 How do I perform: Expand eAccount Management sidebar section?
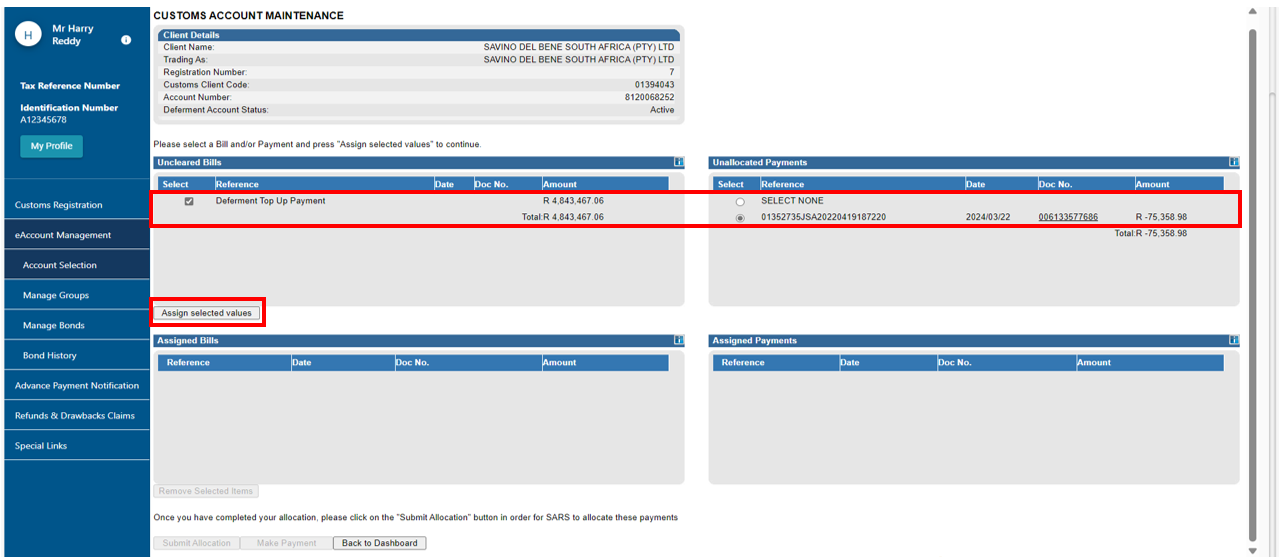[63, 235]
